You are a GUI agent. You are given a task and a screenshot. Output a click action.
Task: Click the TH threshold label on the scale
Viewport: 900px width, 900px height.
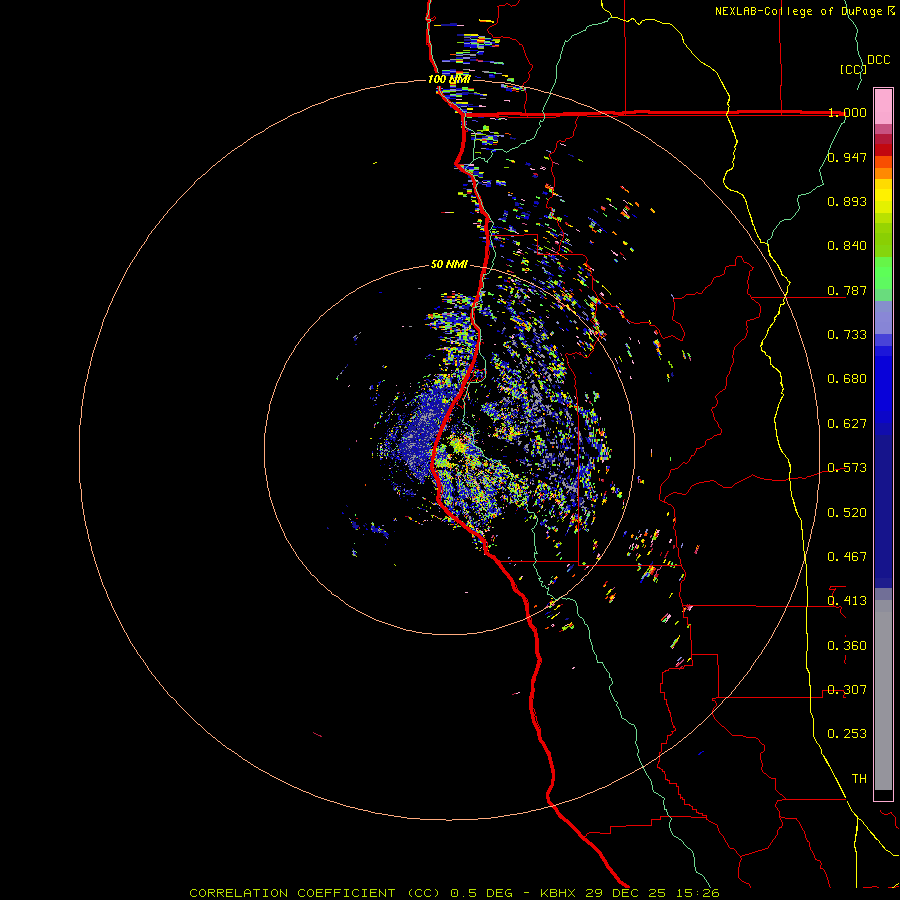[858, 778]
